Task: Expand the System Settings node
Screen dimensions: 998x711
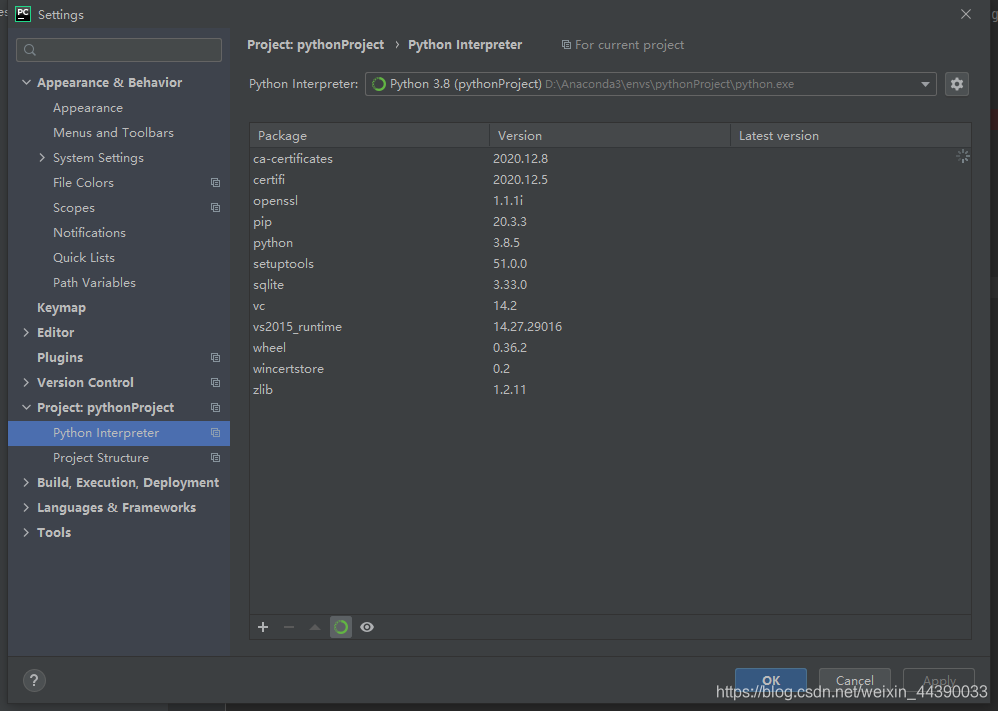Action: (42, 157)
